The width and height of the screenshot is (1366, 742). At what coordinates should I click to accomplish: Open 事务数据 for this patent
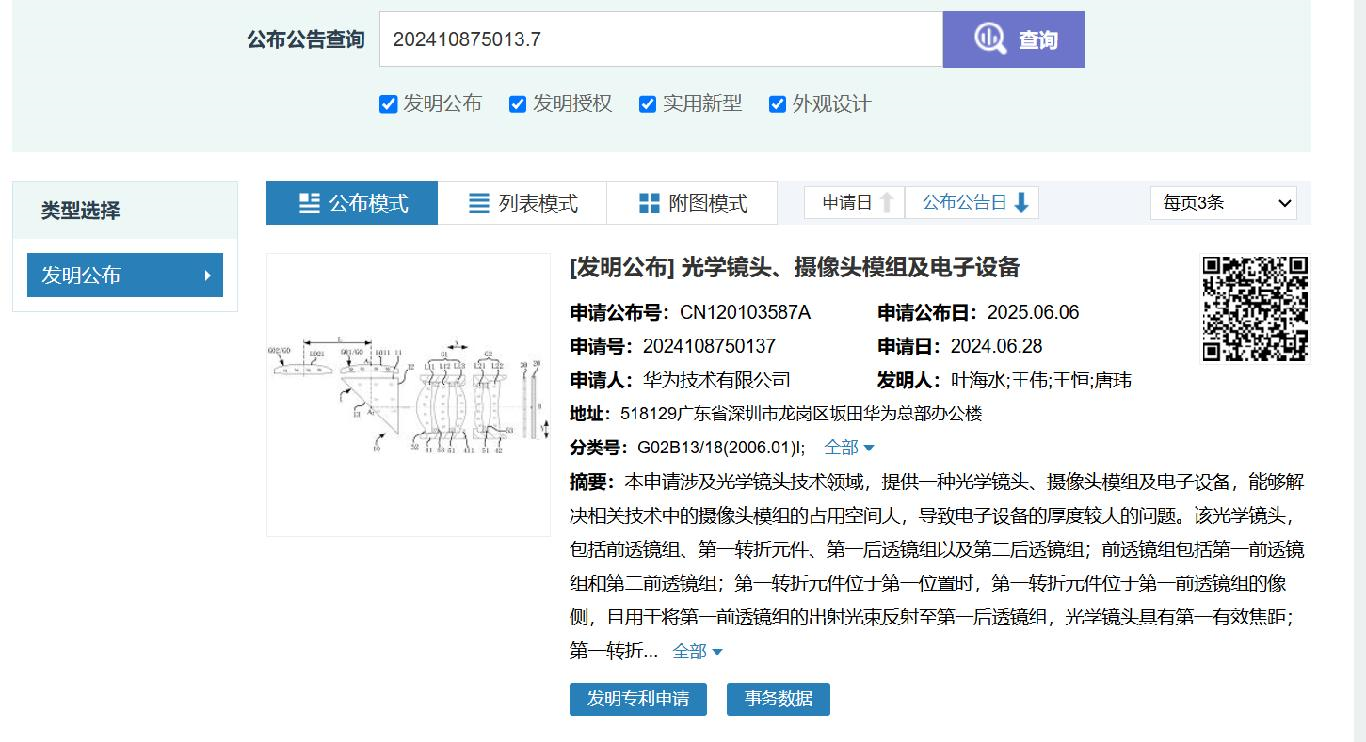click(778, 699)
